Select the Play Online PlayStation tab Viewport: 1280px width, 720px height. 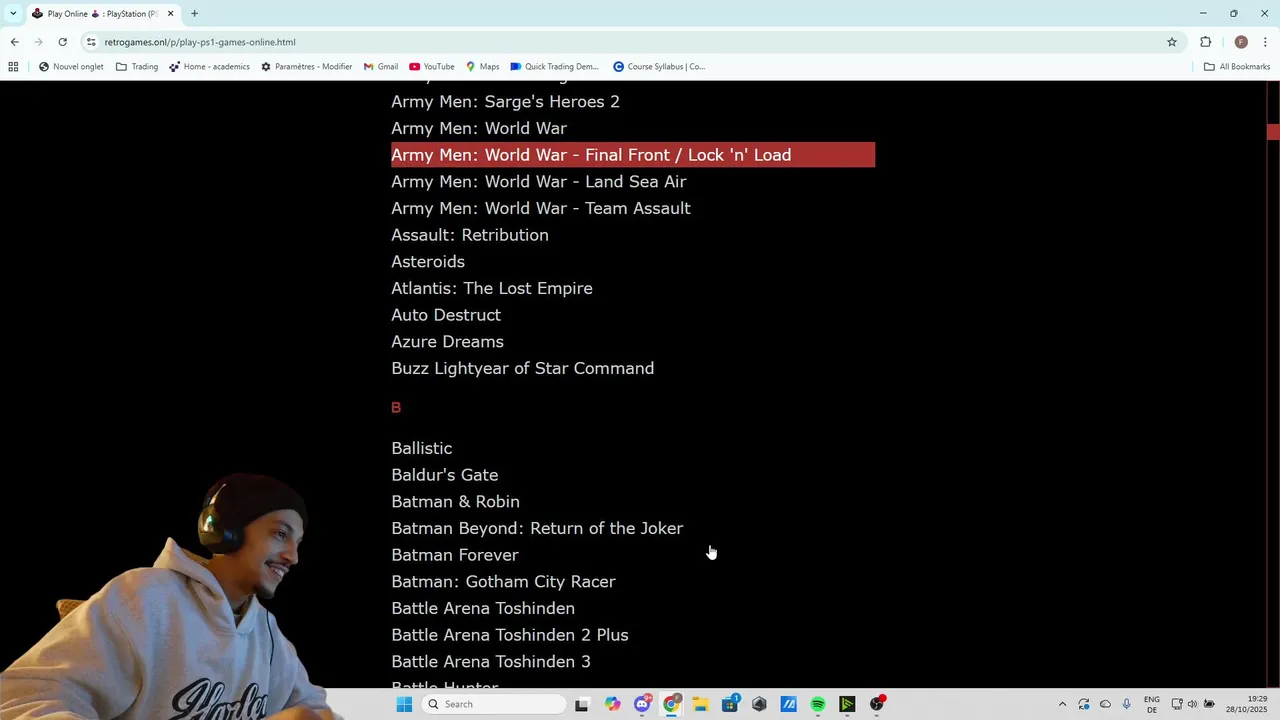coord(103,13)
